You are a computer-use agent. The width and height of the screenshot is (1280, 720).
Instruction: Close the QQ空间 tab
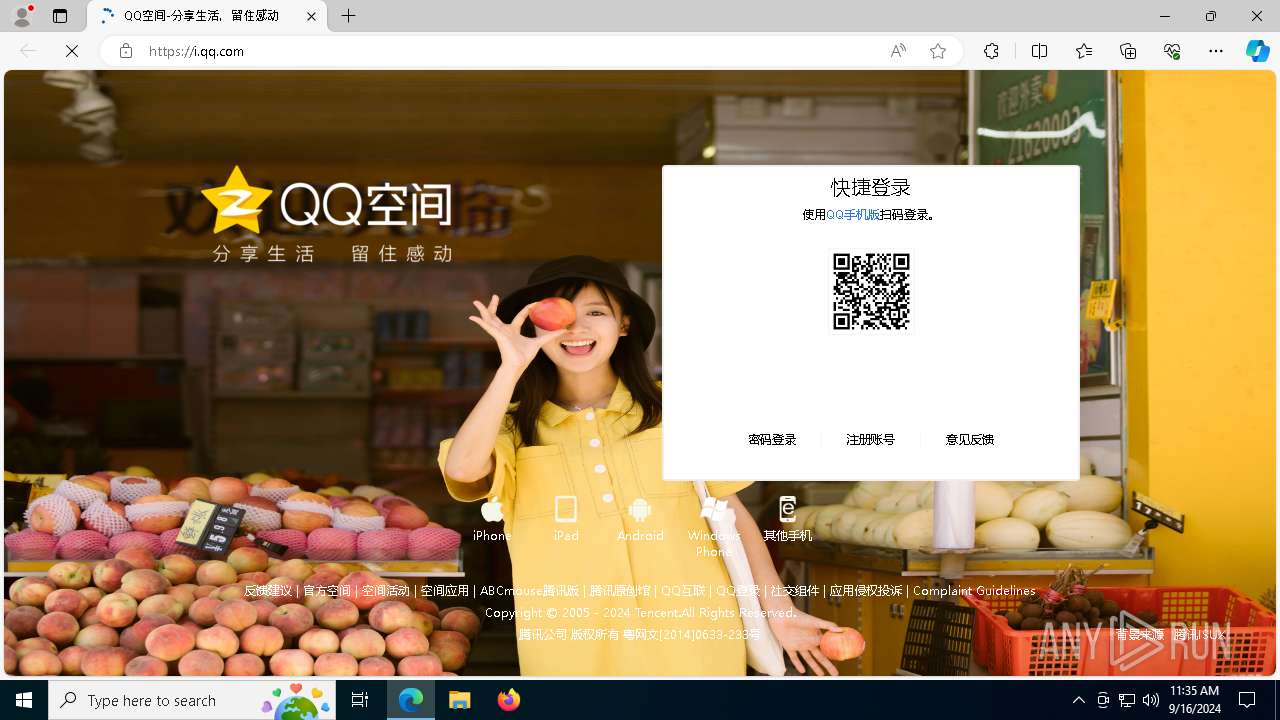[311, 16]
